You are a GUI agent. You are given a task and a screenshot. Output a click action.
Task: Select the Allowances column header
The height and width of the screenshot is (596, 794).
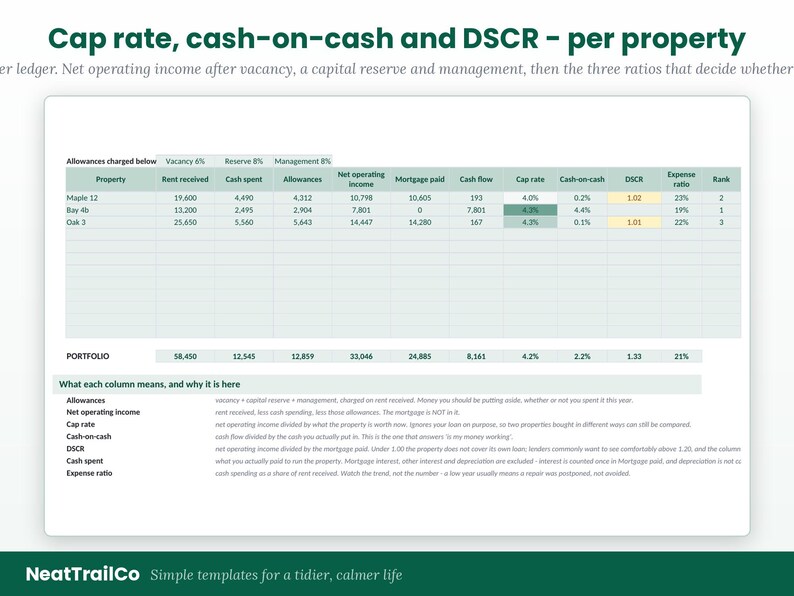tap(302, 179)
